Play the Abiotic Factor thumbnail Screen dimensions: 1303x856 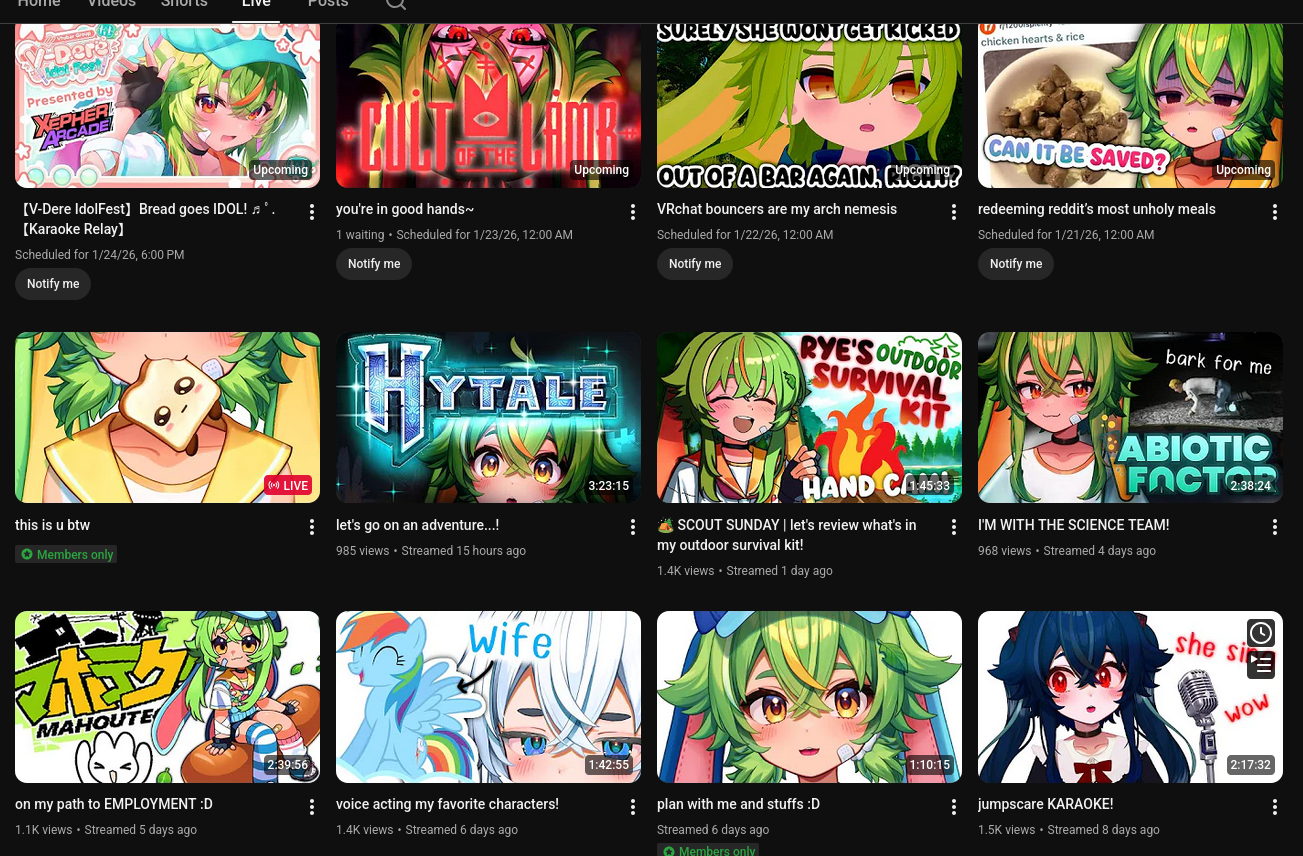click(x=1130, y=417)
